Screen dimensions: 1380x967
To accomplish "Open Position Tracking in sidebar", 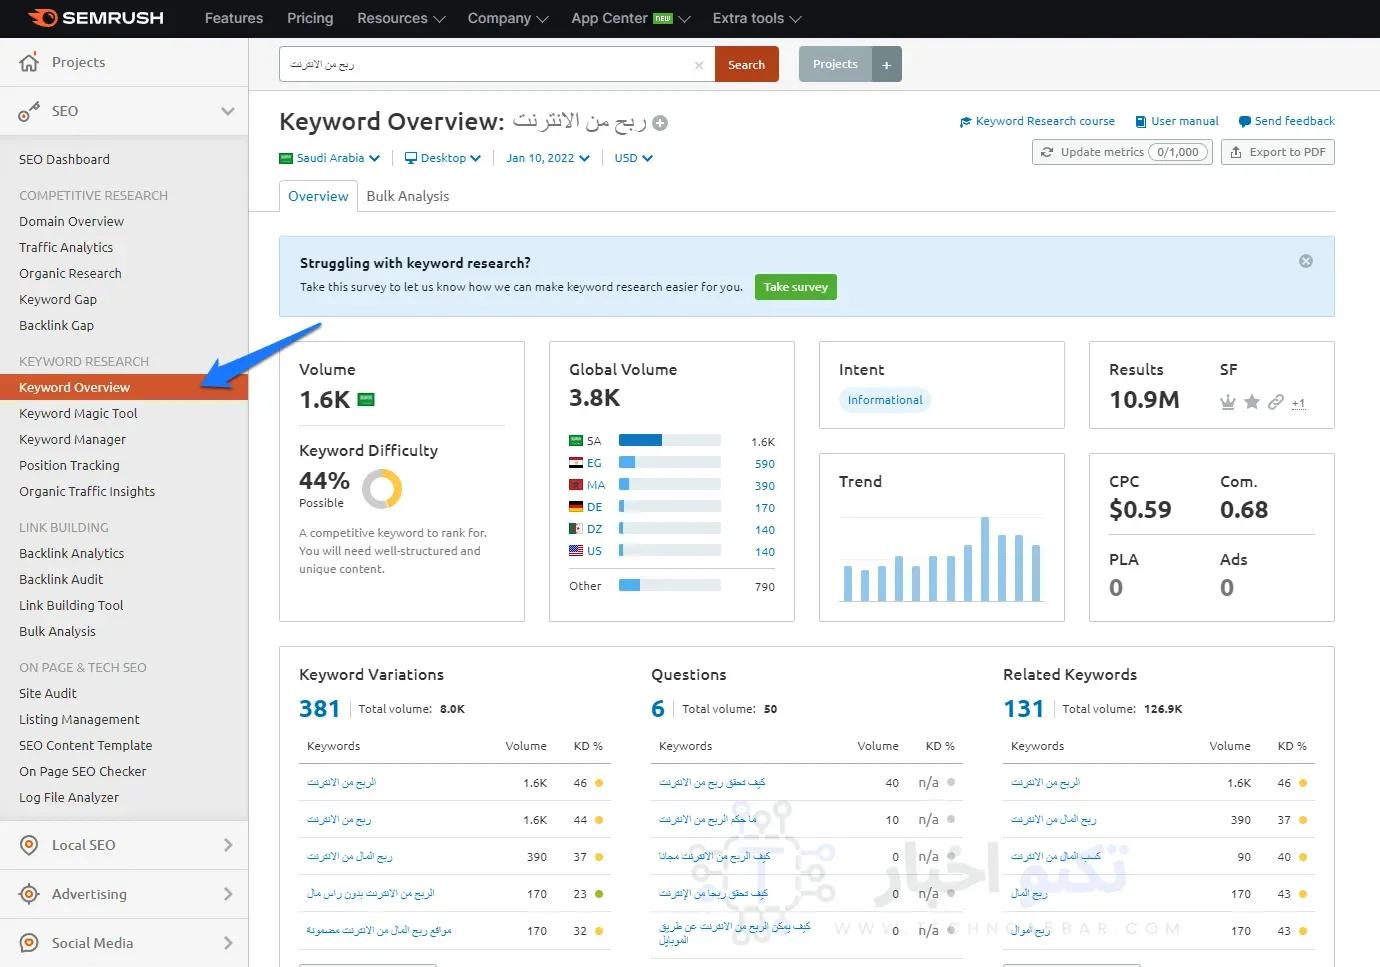I will point(69,465).
